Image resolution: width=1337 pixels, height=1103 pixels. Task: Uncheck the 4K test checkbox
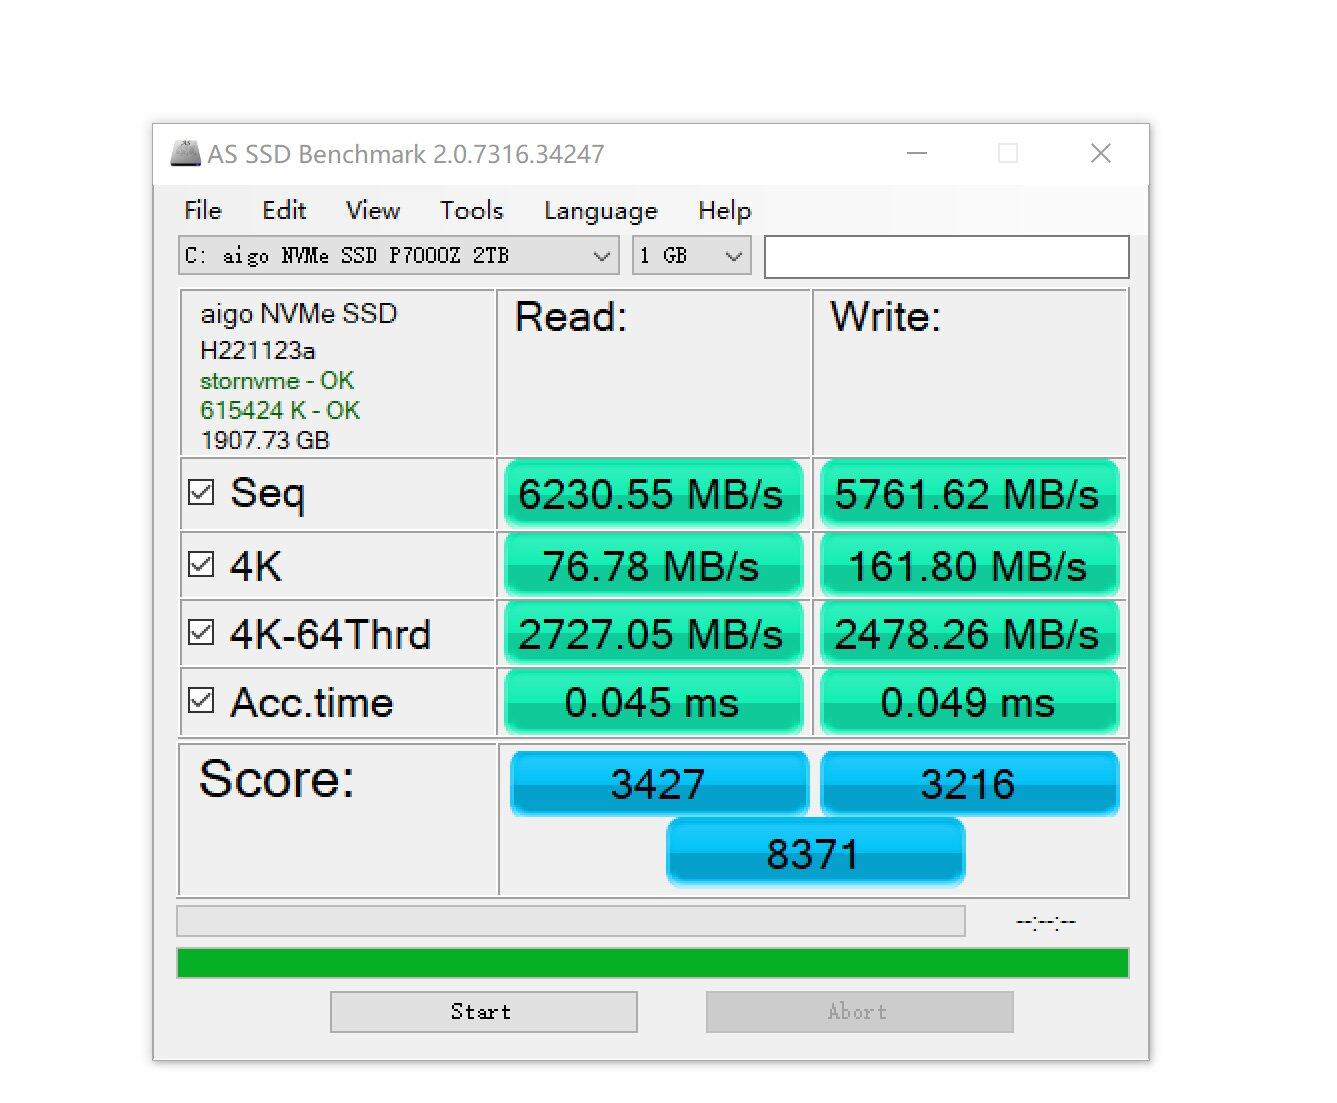201,565
